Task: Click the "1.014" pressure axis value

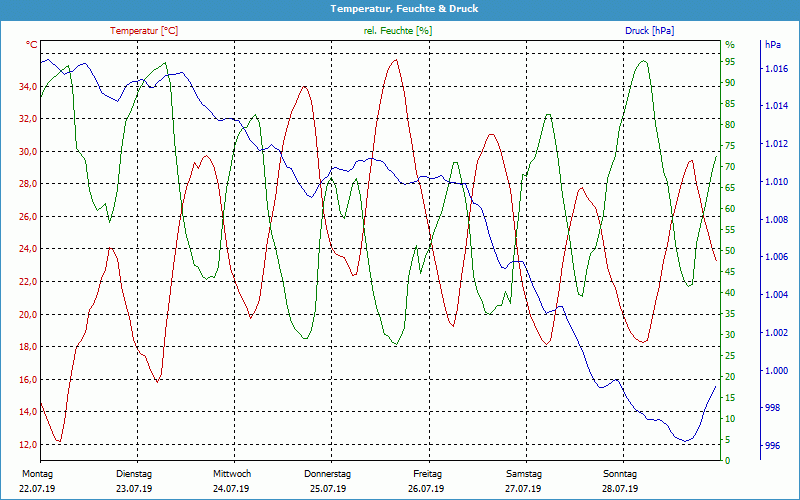Action: coord(776,106)
